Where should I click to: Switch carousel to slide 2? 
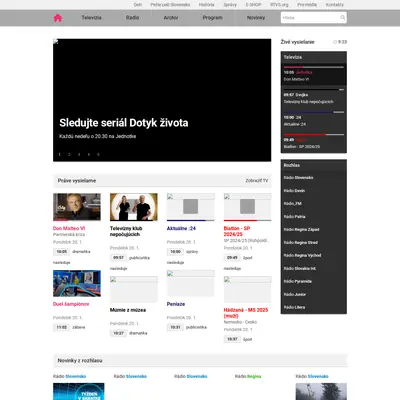[x=69, y=154]
